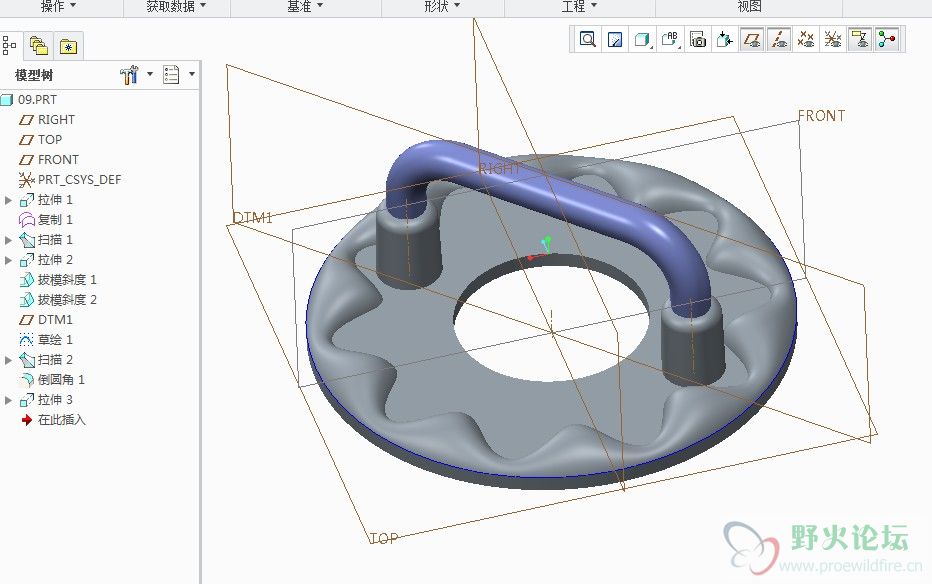Expand the 拉伸 1 feature node
Screen dimensions: 932x584
pyautogui.click(x=8, y=200)
